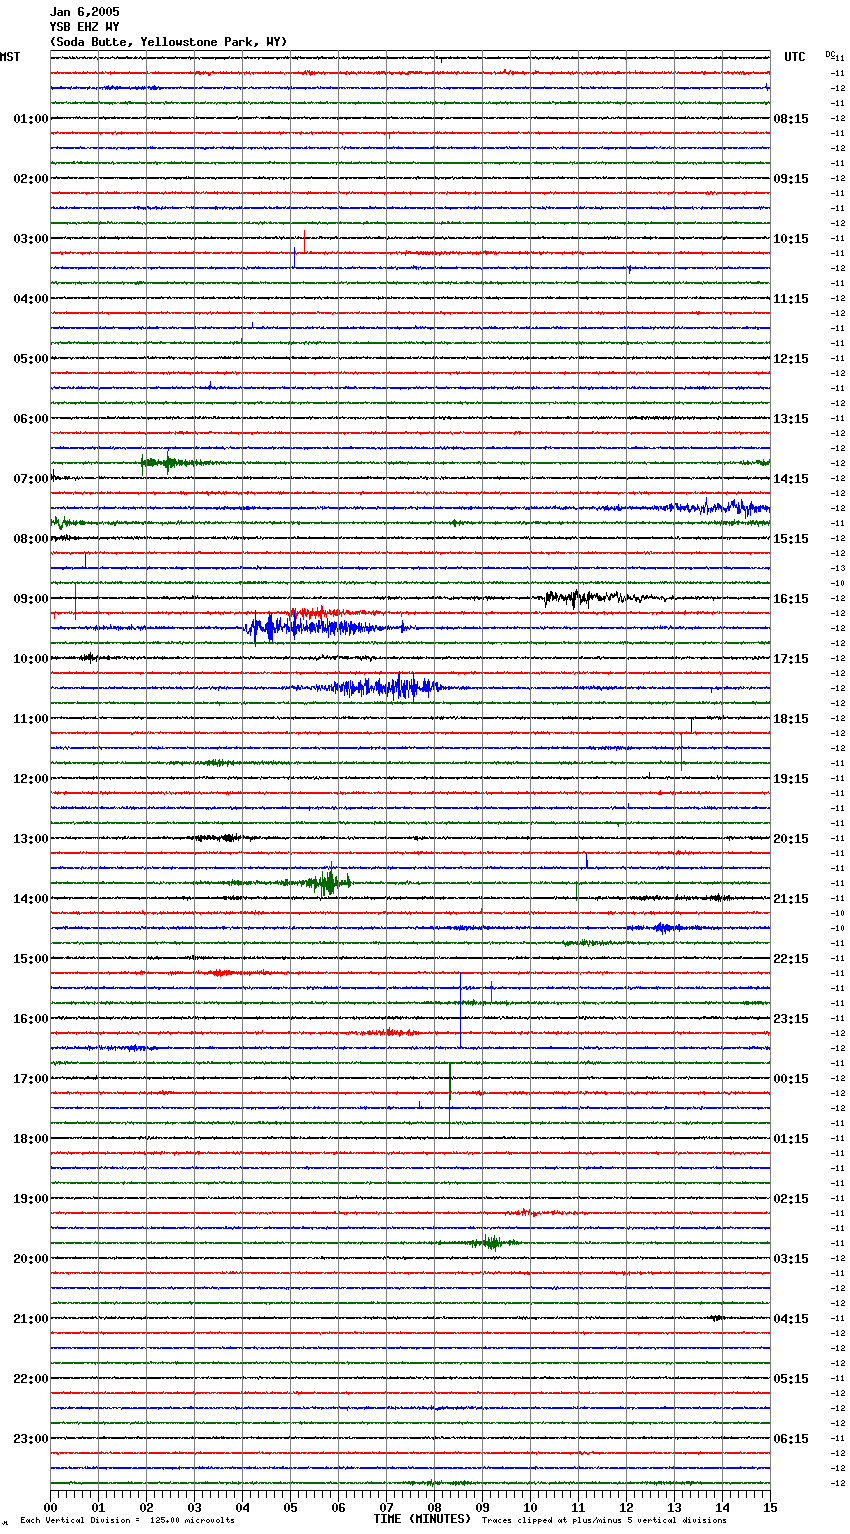Click the "00:15" UTC row label

click(x=791, y=1079)
